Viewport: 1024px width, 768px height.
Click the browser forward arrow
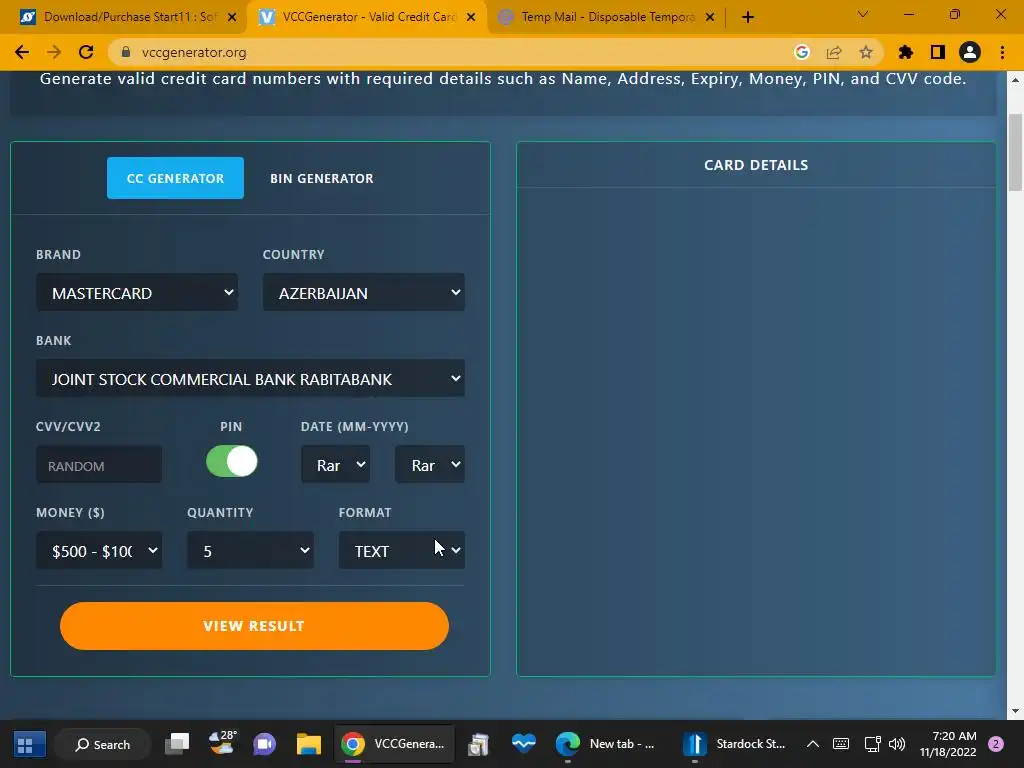54,52
